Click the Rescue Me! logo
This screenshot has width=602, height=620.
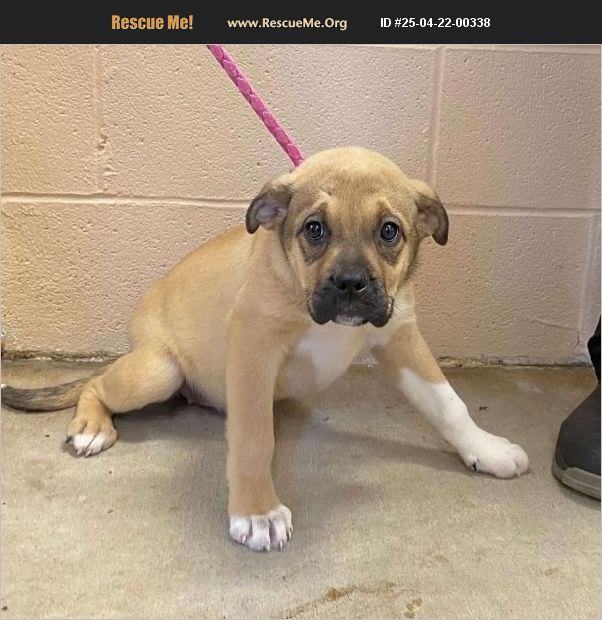click(152, 22)
